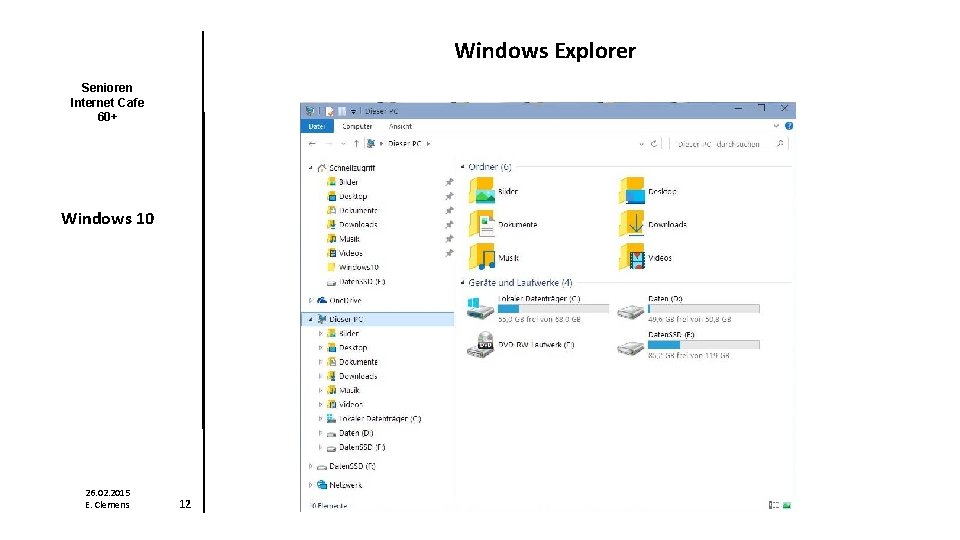Select Bilder under Schnellzugriff
Image resolution: width=960 pixels, height=540 pixels.
348,182
